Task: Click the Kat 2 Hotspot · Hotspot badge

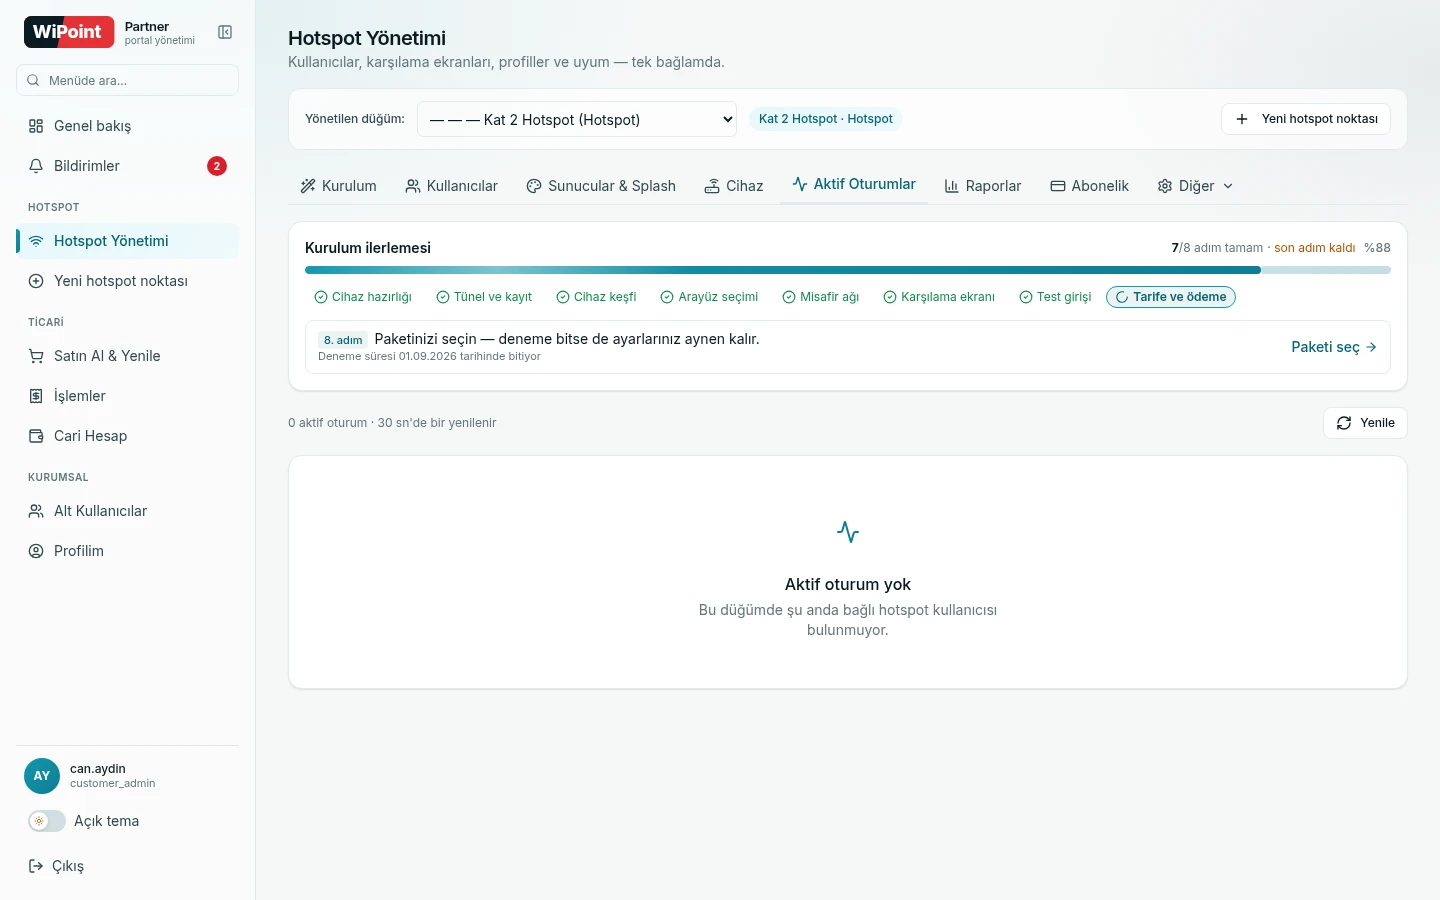Action: click(x=826, y=119)
